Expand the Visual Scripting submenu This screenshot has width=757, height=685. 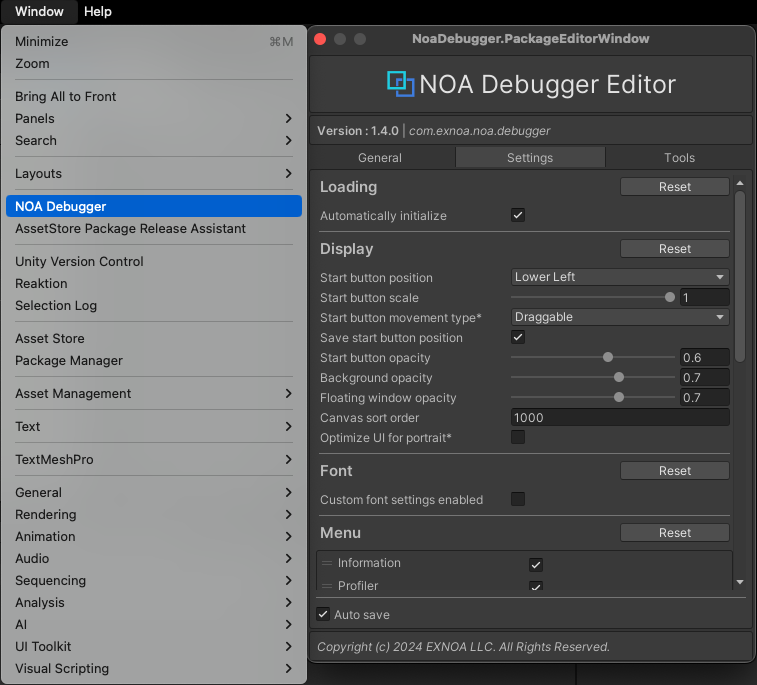[x=154, y=669]
